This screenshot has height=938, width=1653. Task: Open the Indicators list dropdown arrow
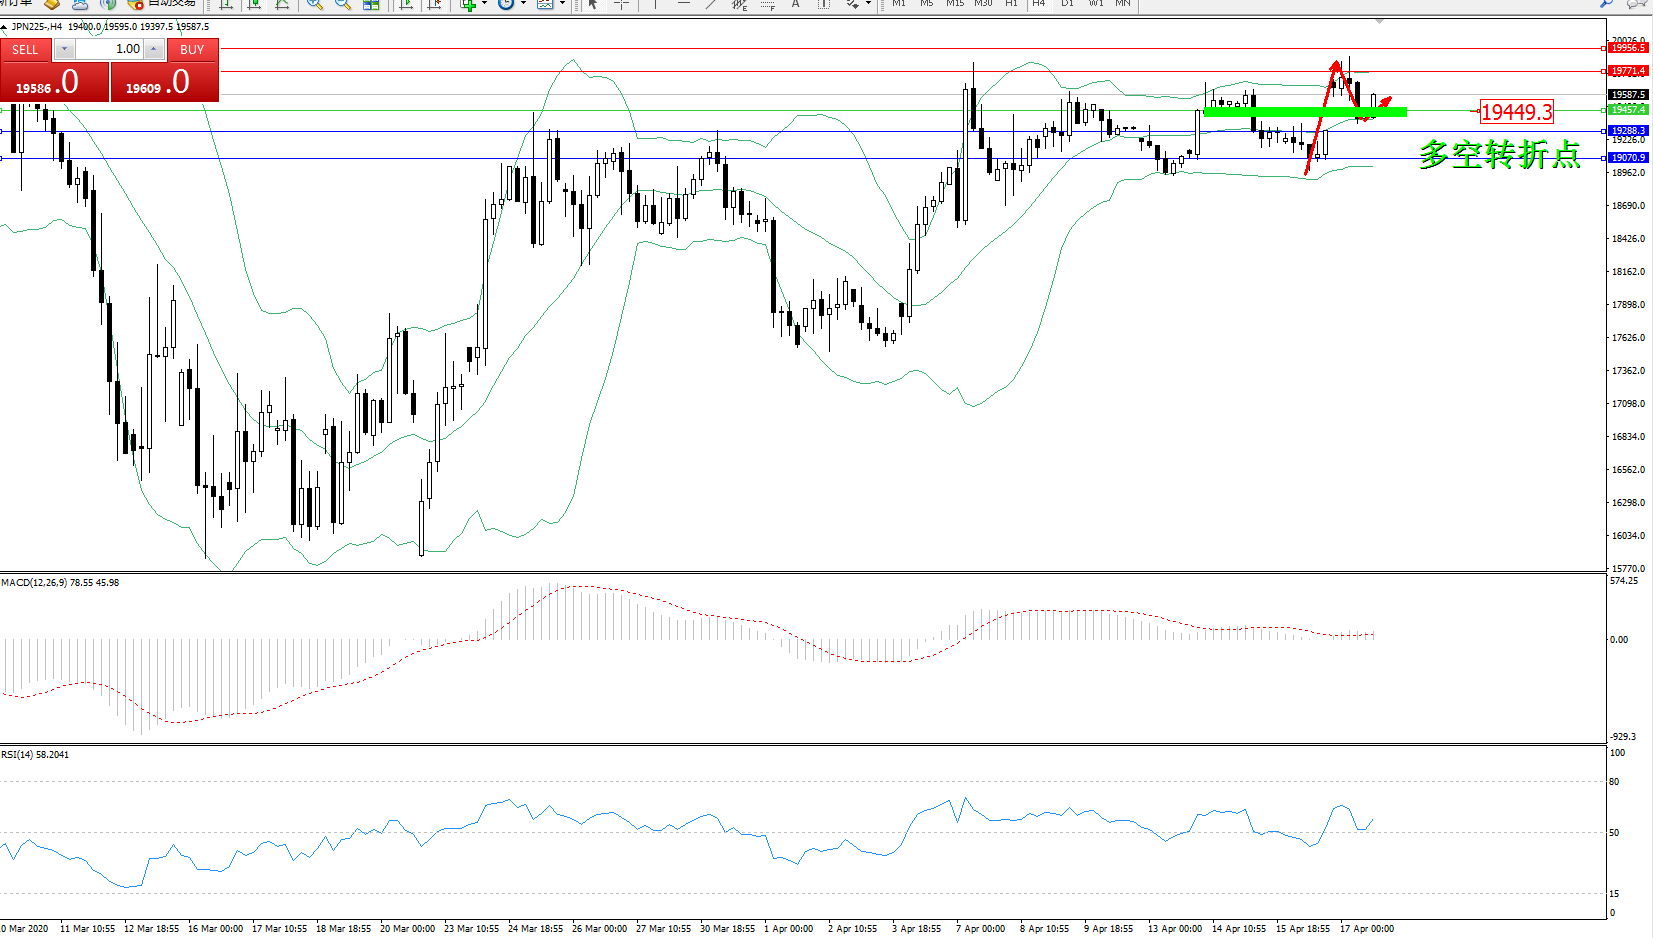click(x=484, y=5)
